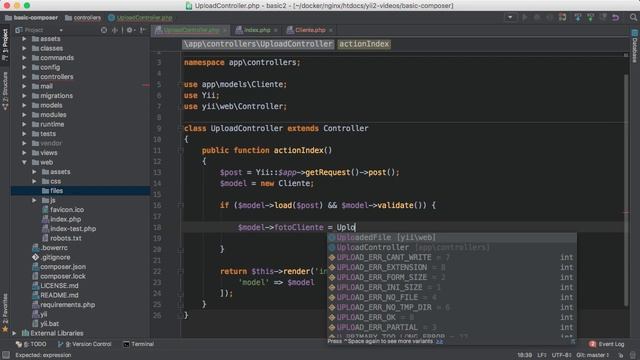
Task: Click UploadController.php breadcrumb in navigation bar
Action: [x=140, y=18]
